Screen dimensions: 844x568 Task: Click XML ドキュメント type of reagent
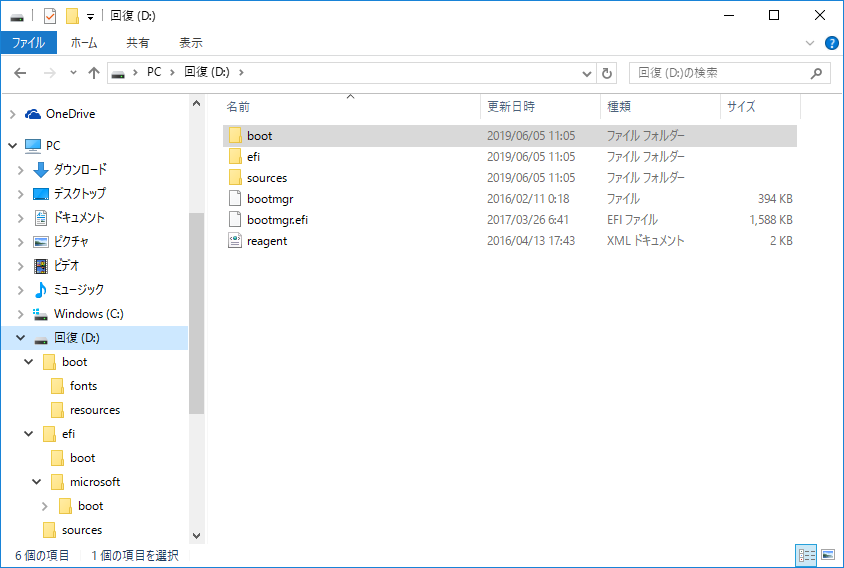[x=645, y=241]
